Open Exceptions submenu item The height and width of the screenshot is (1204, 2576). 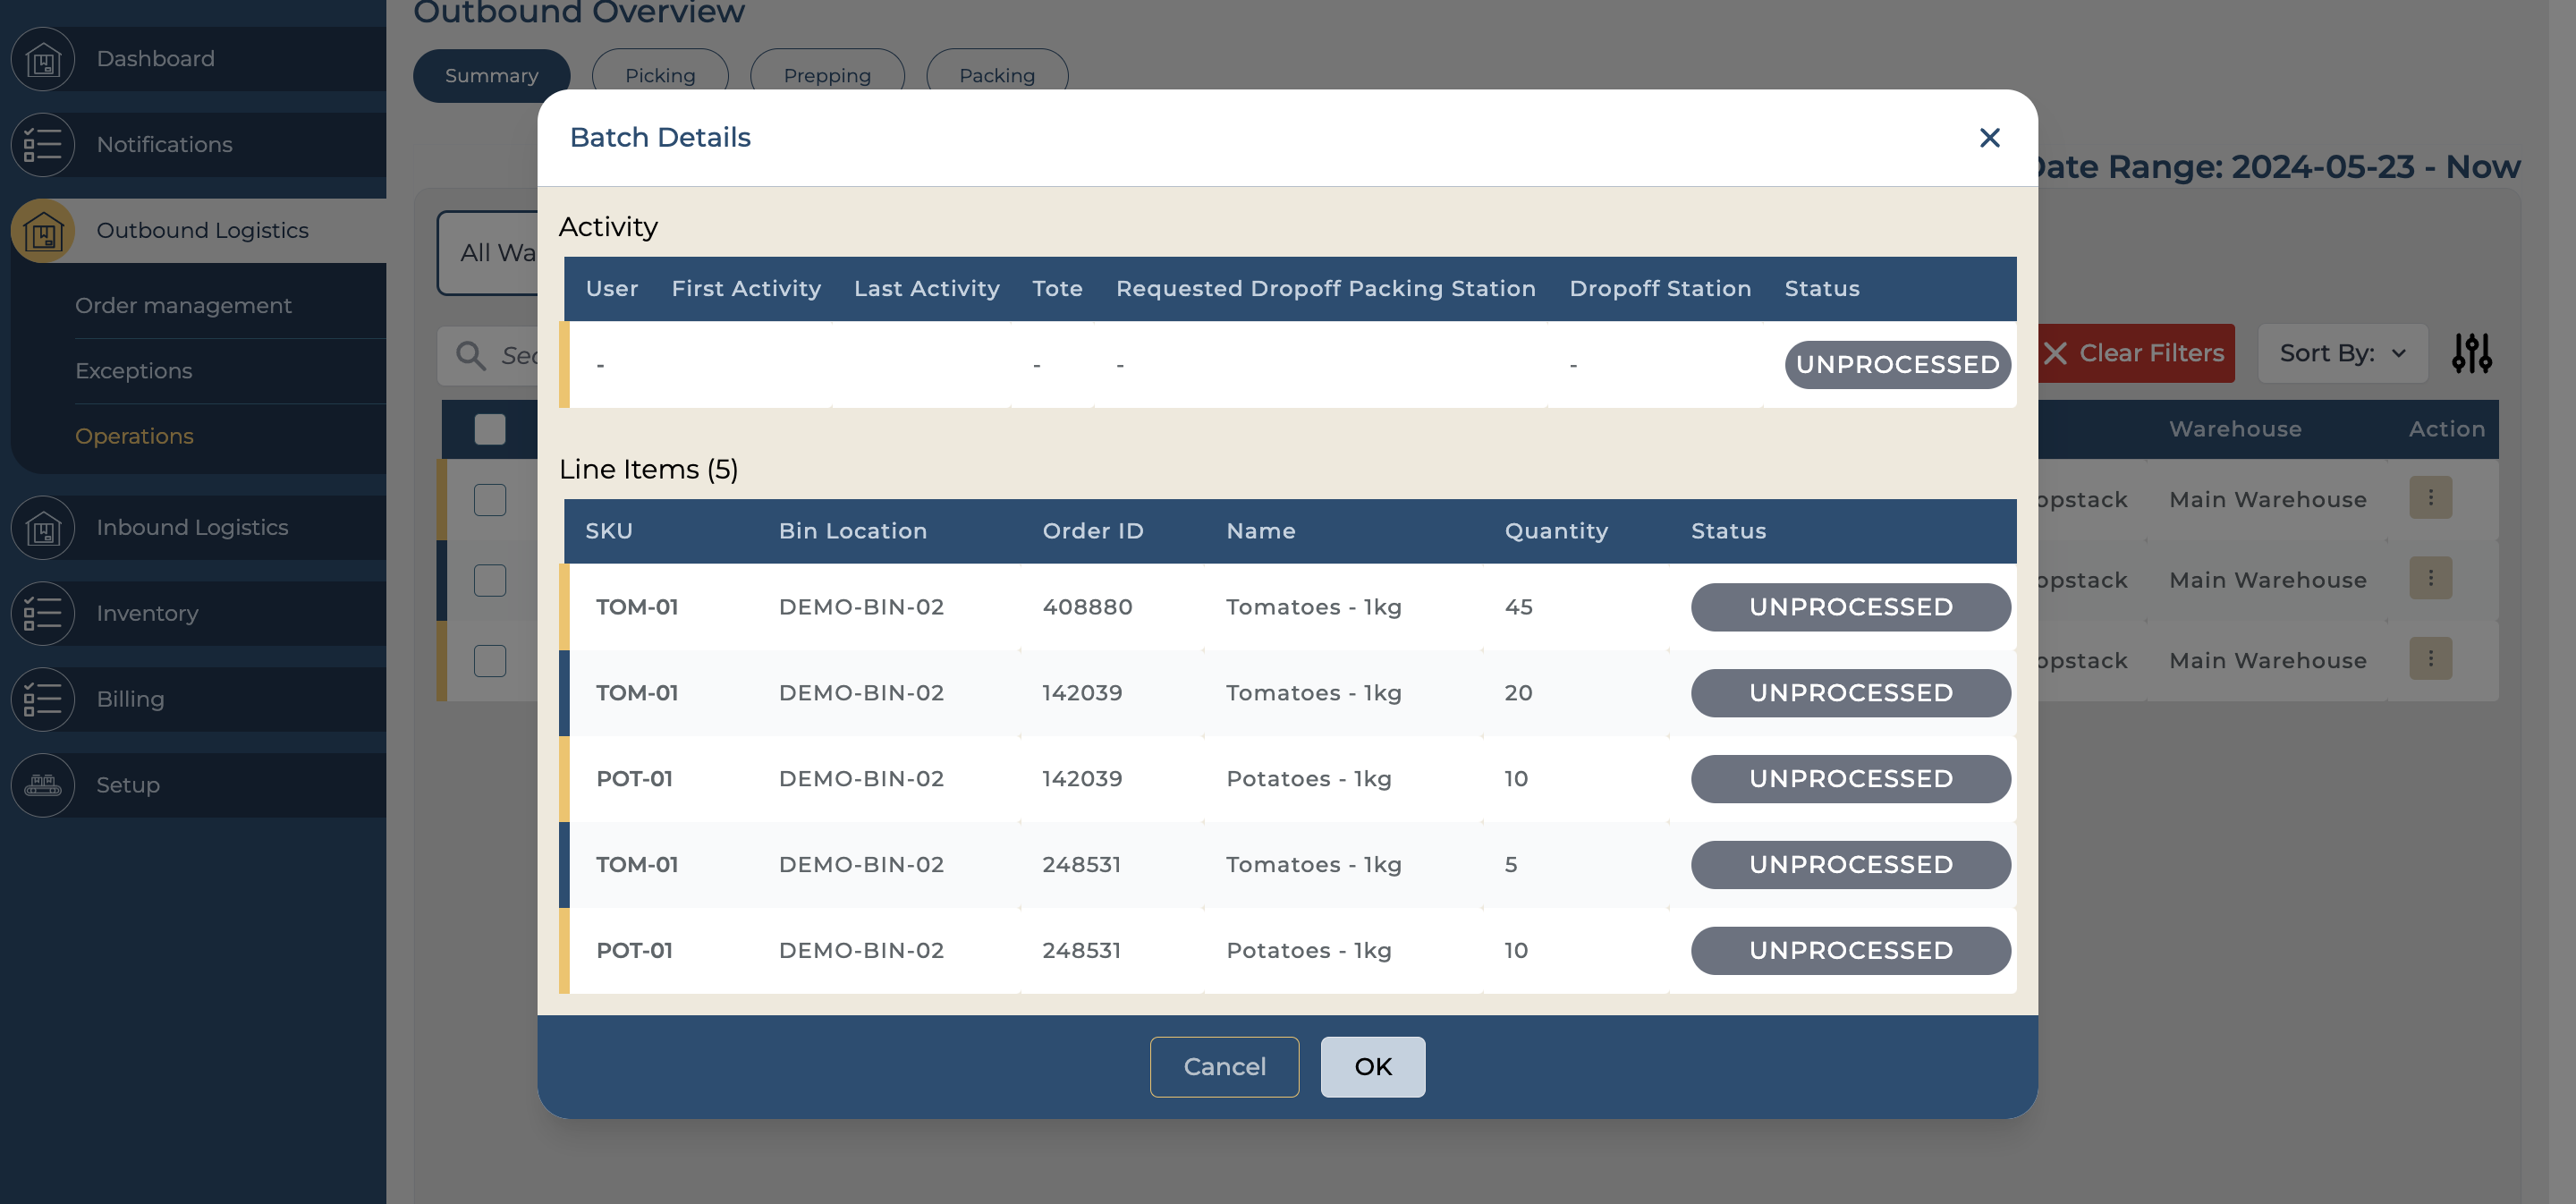(134, 371)
